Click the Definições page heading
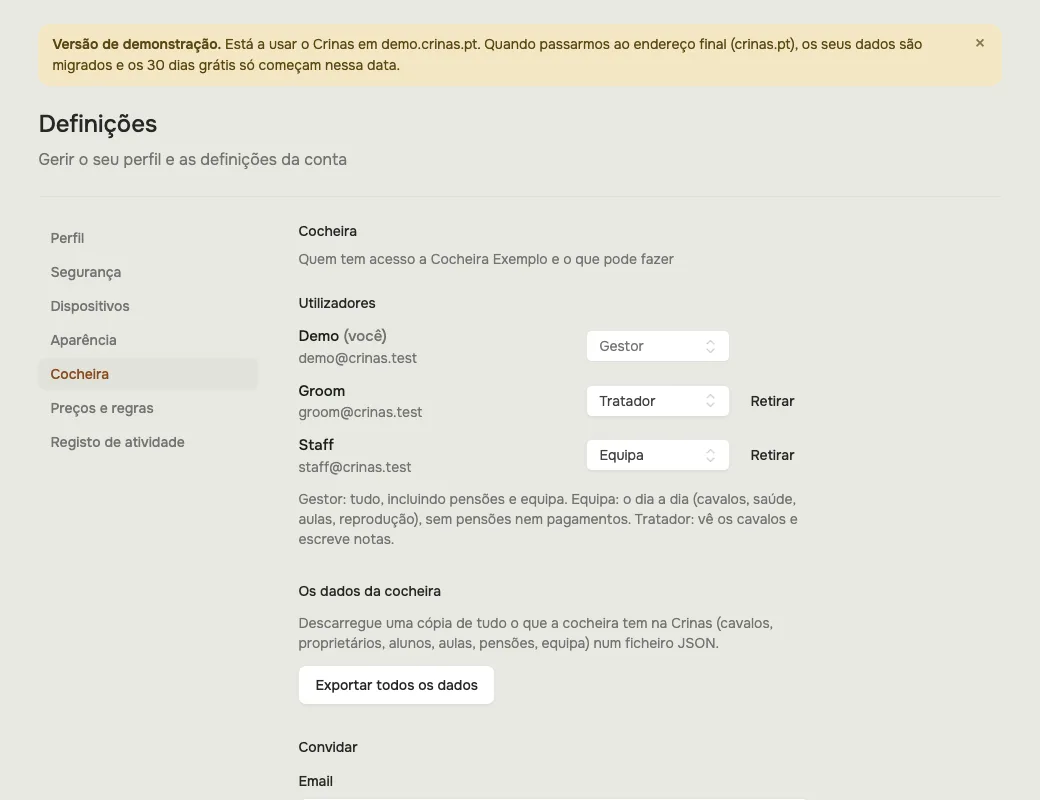Screen dimensions: 1040x800 [98, 124]
